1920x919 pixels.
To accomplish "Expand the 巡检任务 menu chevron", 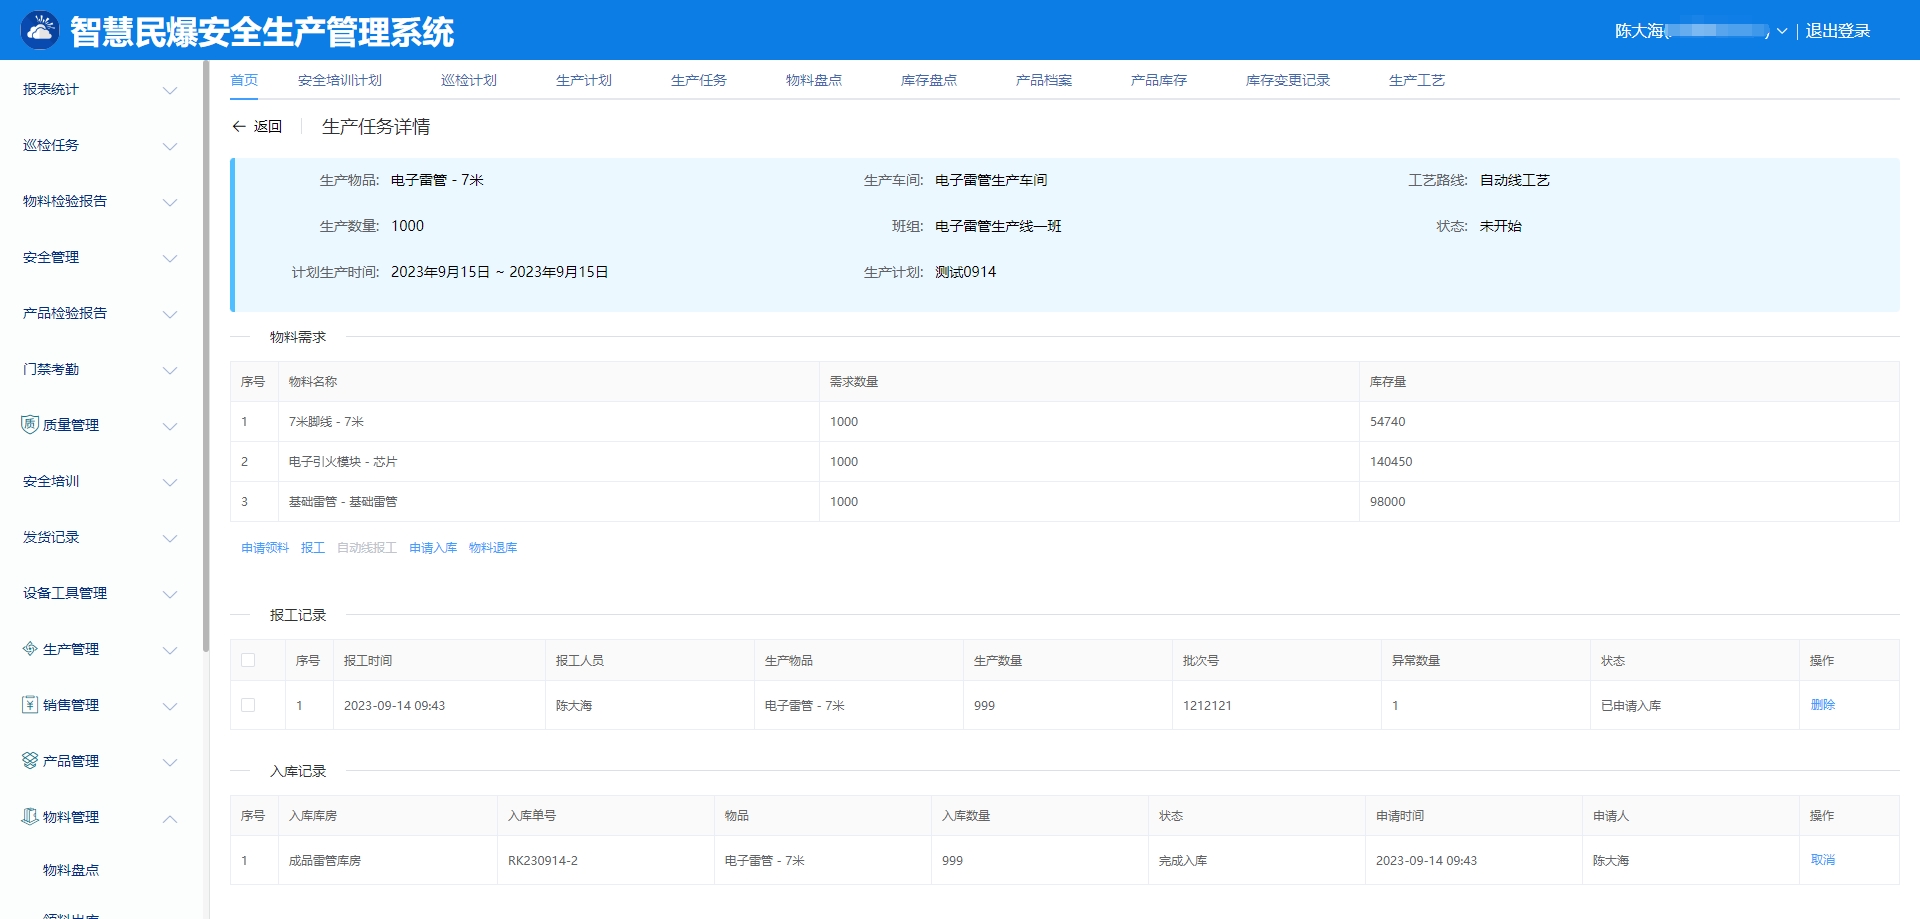I will point(170,146).
